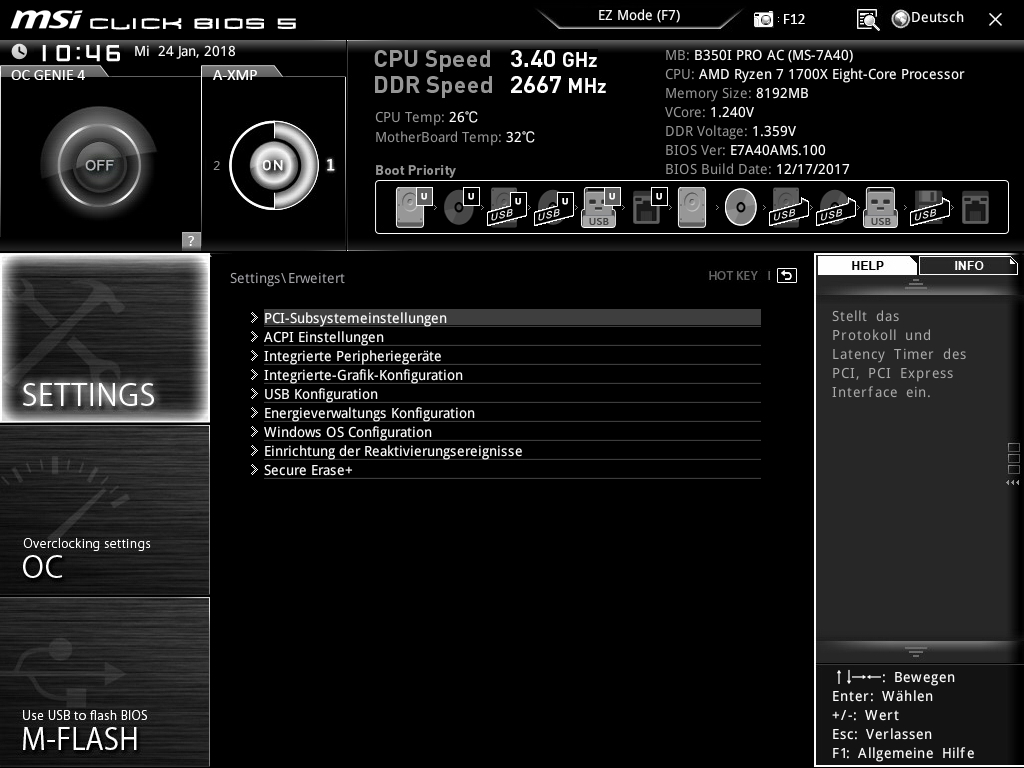Select the legacy hard disk icon without U badge
The image size is (1024, 768).
coord(692,208)
